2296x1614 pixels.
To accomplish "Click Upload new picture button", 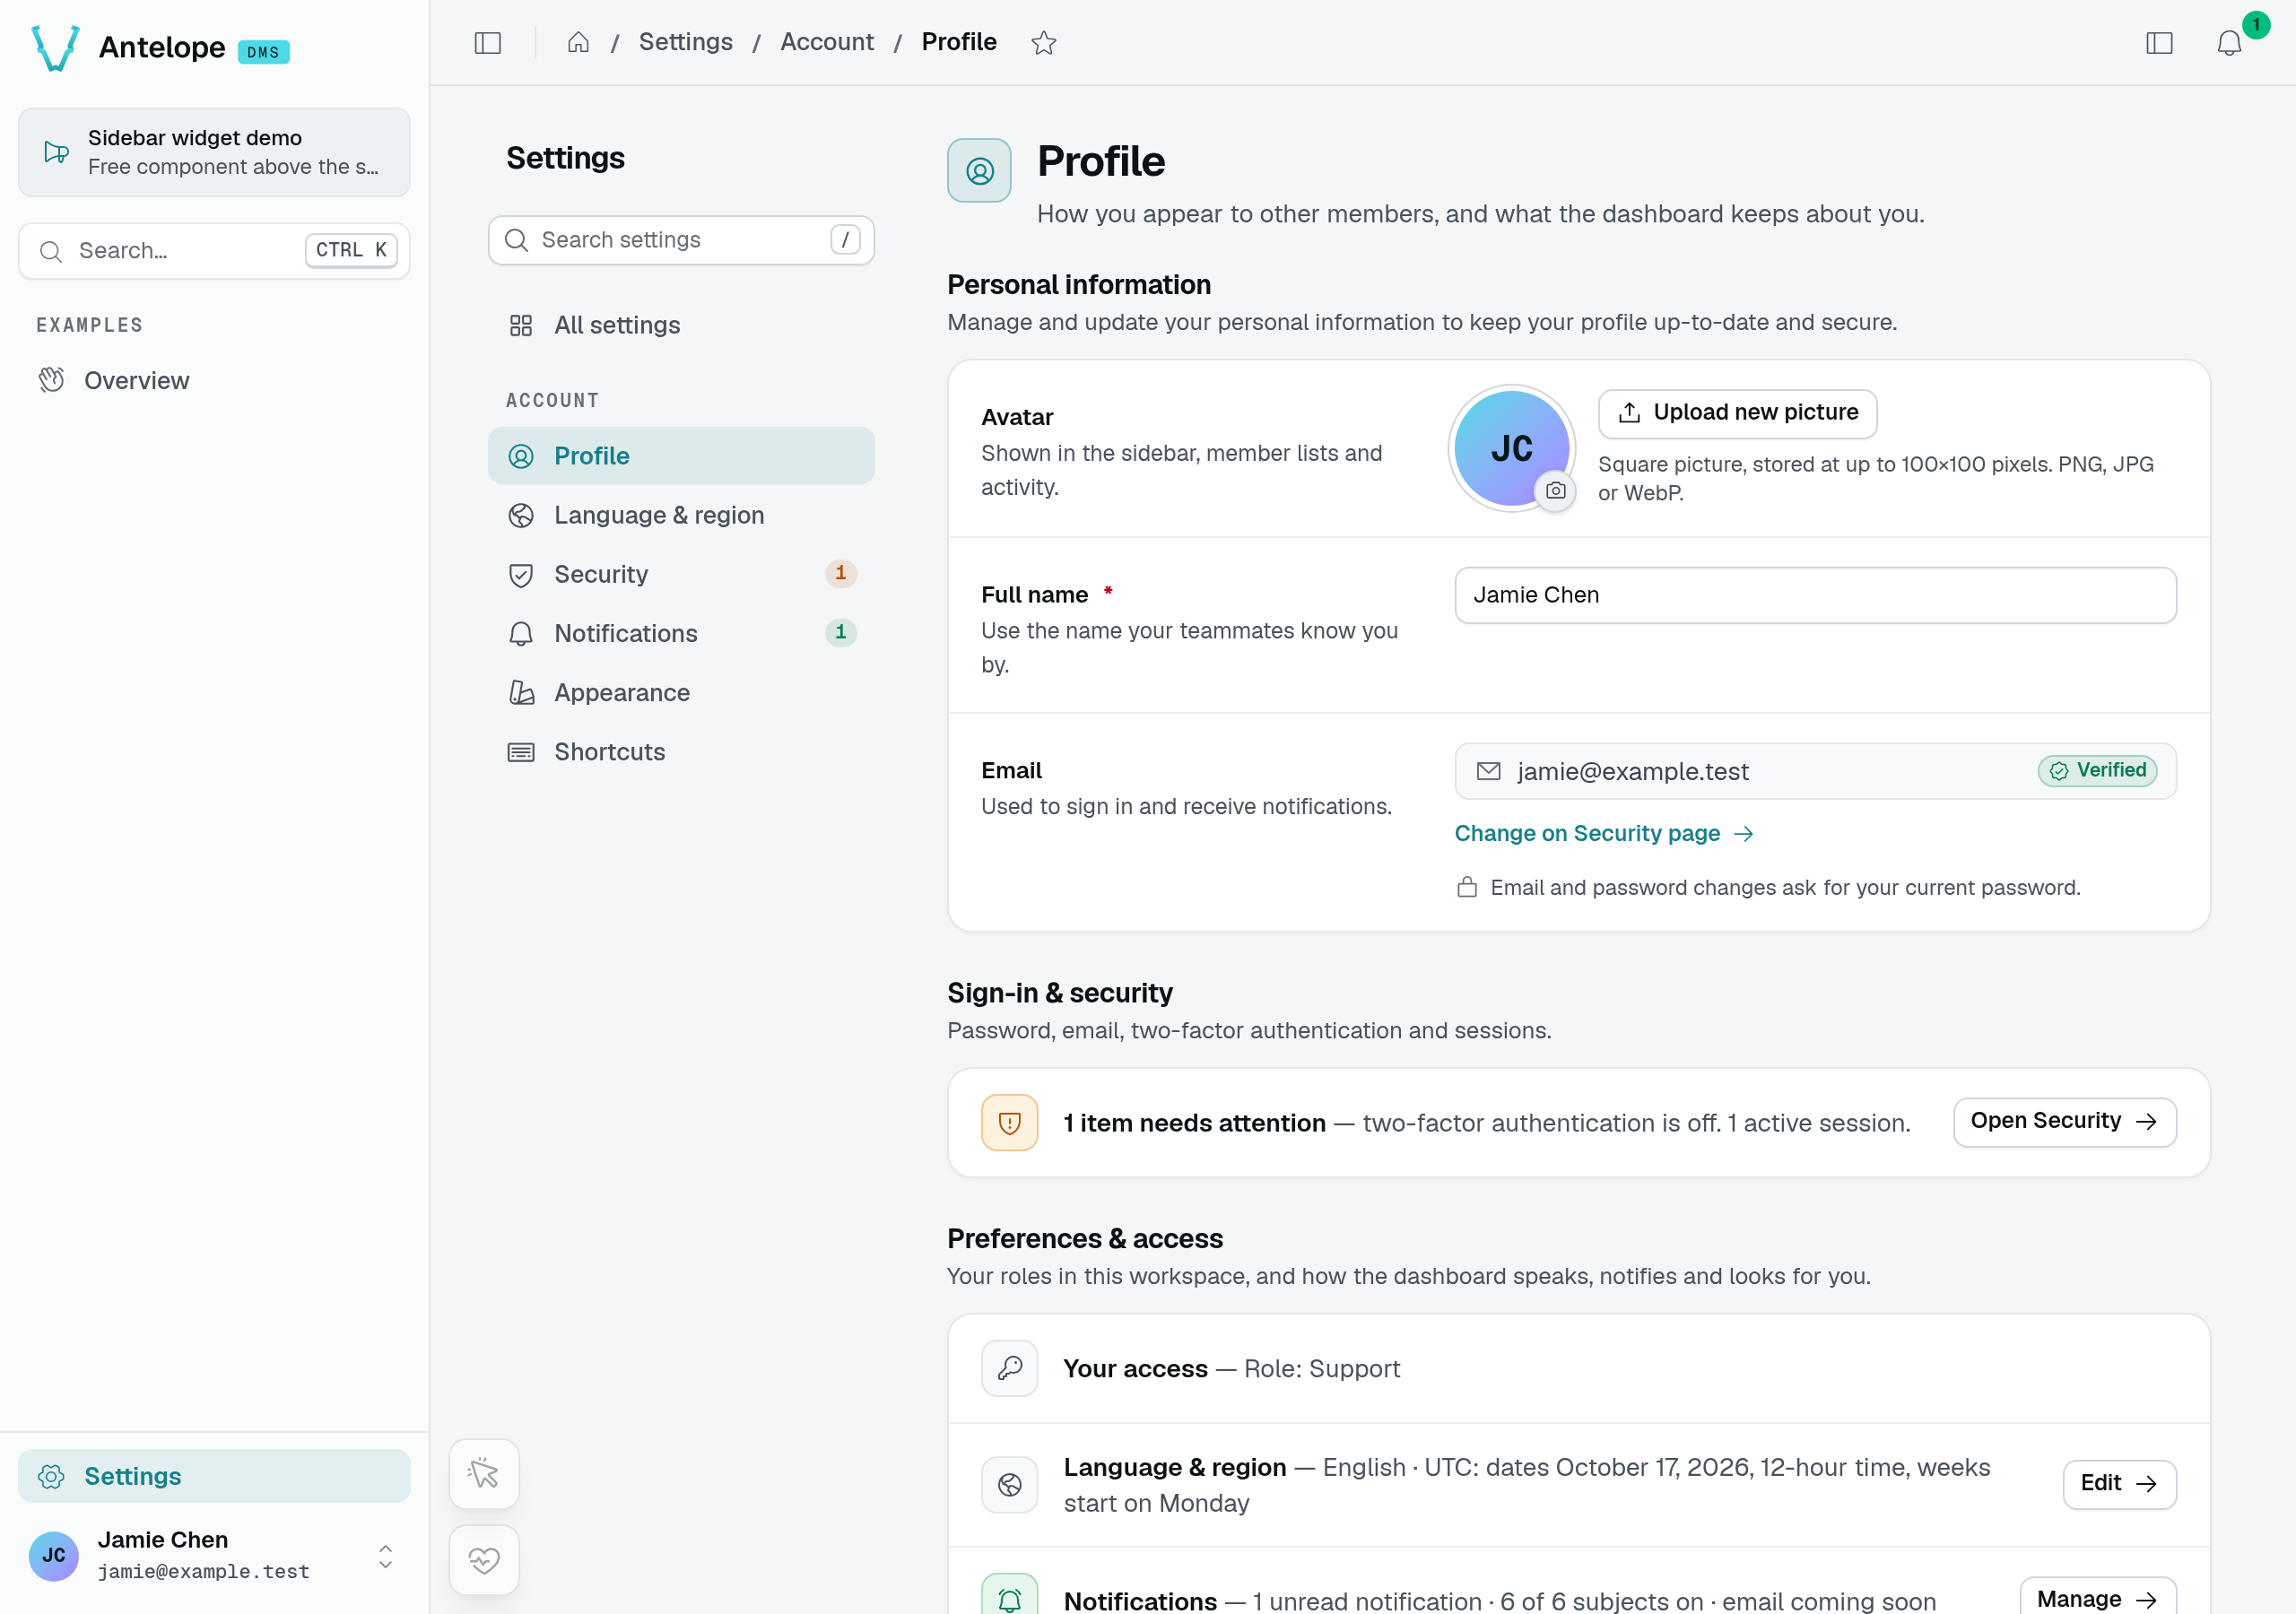I will click(1737, 413).
